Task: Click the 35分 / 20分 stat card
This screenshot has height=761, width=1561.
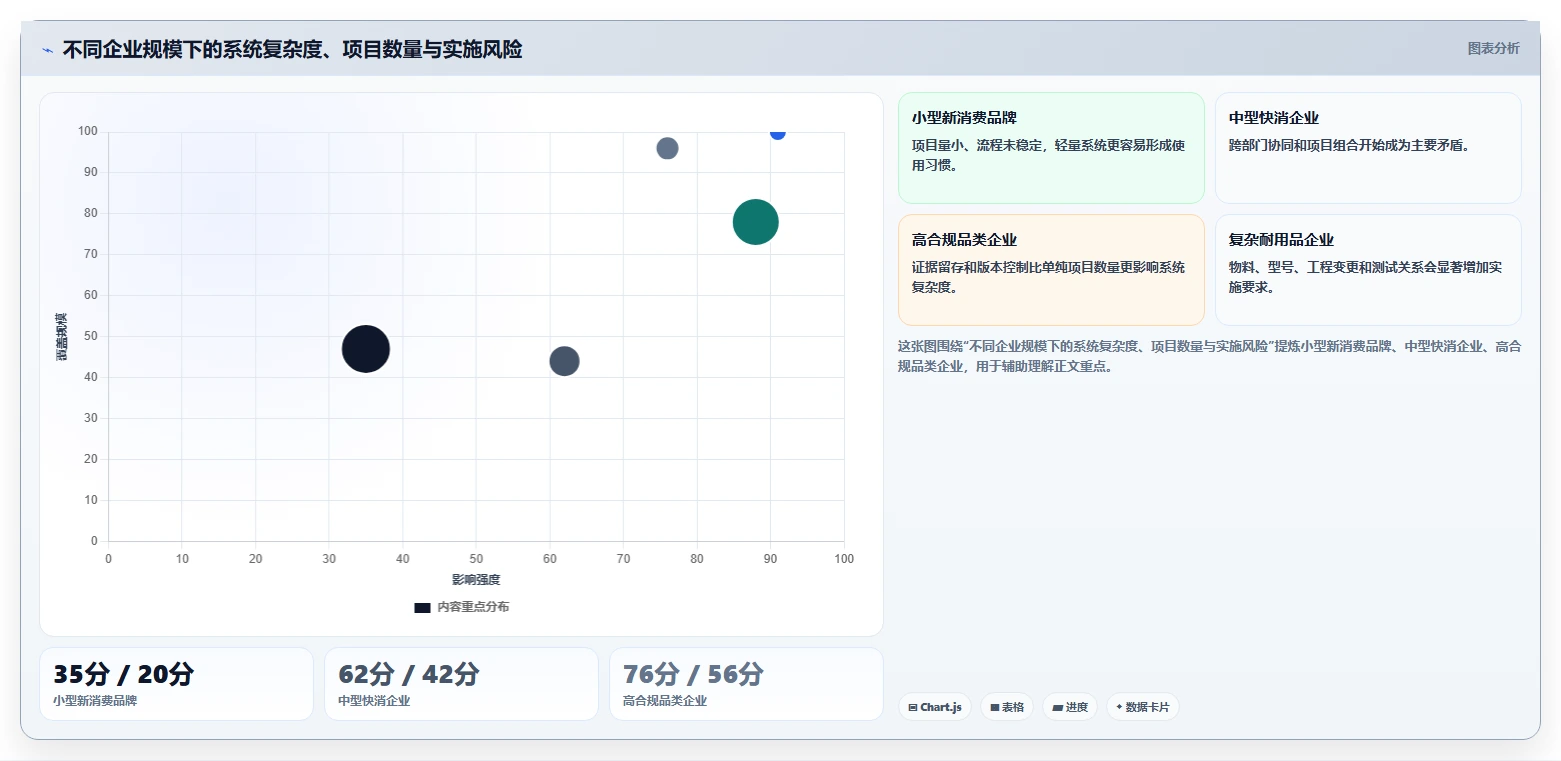Action: click(x=176, y=684)
